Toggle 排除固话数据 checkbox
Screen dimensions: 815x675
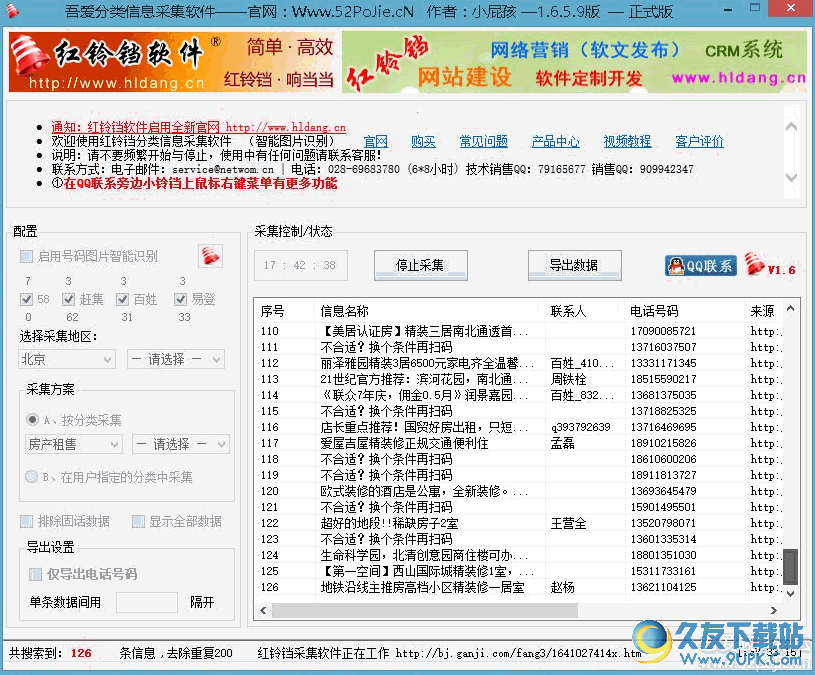pos(26,521)
